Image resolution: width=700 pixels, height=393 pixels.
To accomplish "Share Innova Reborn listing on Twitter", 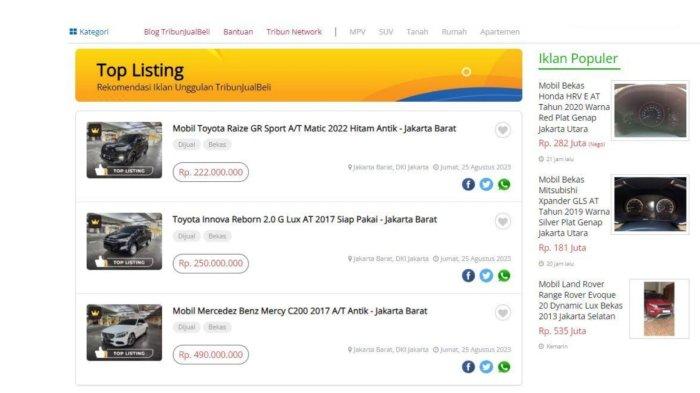I will coord(486,276).
